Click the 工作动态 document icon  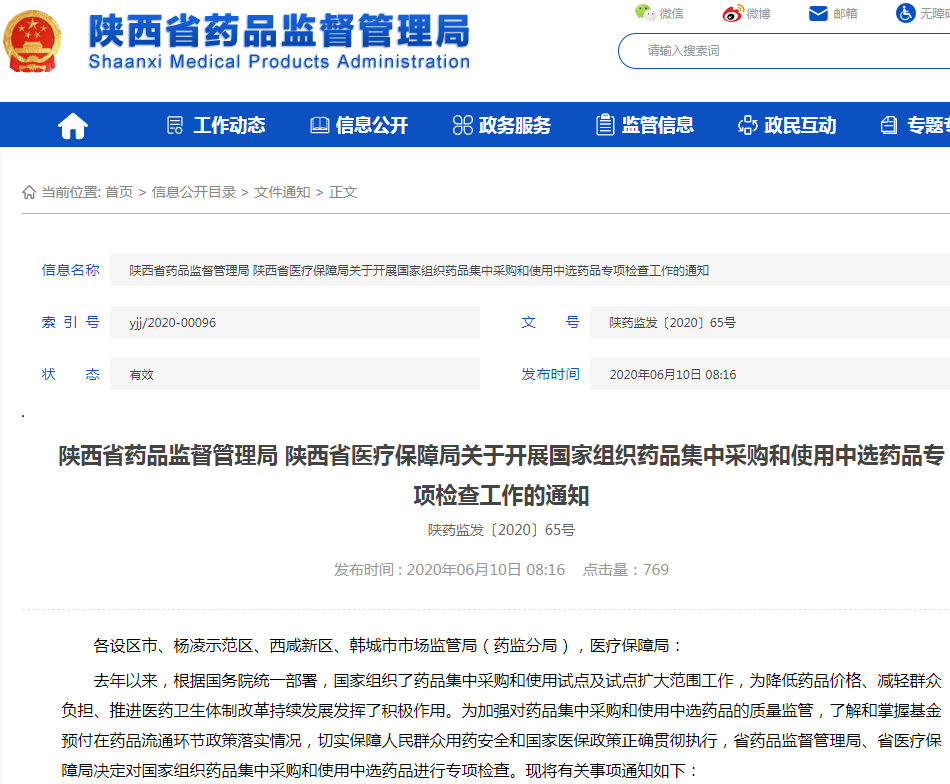(x=174, y=125)
